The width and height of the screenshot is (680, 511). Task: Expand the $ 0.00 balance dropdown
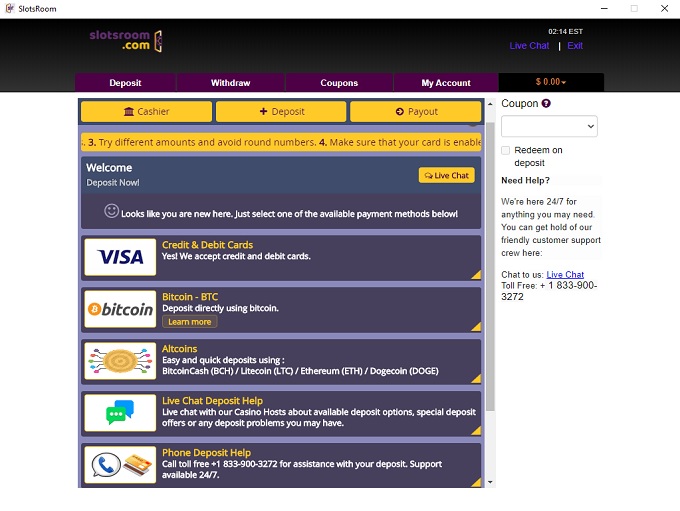click(551, 82)
